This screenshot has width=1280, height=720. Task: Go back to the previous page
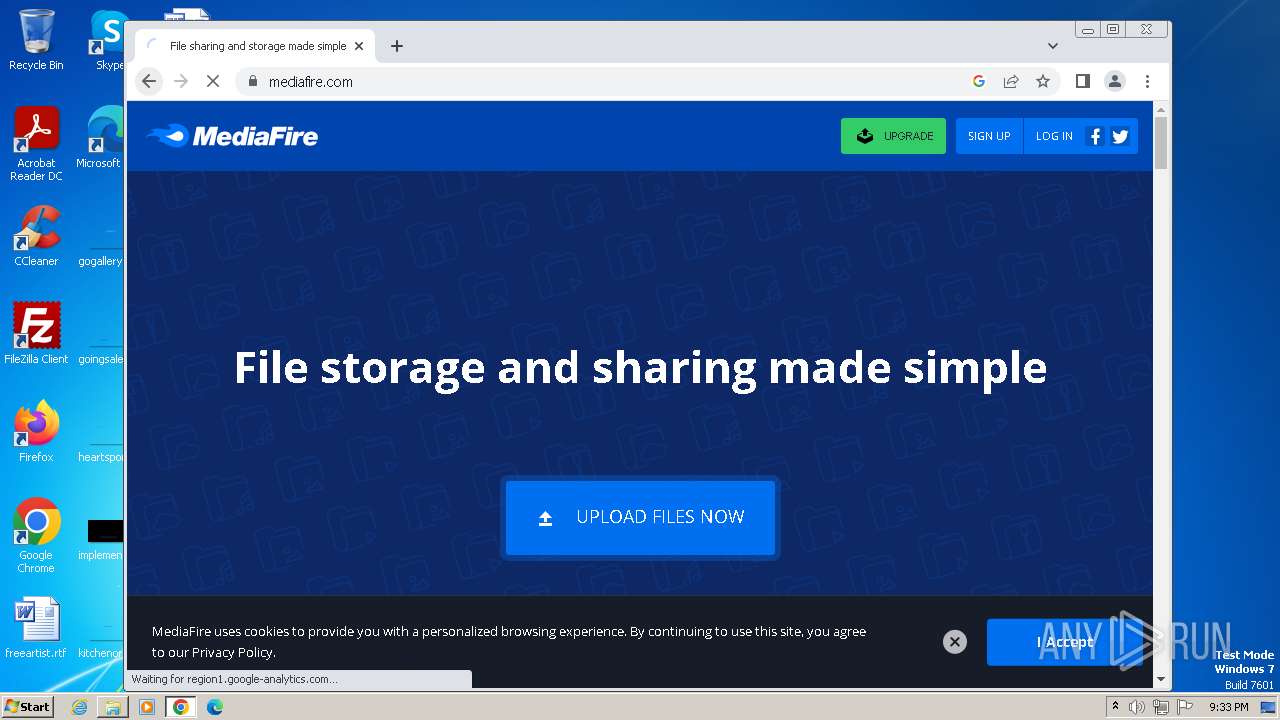(149, 82)
